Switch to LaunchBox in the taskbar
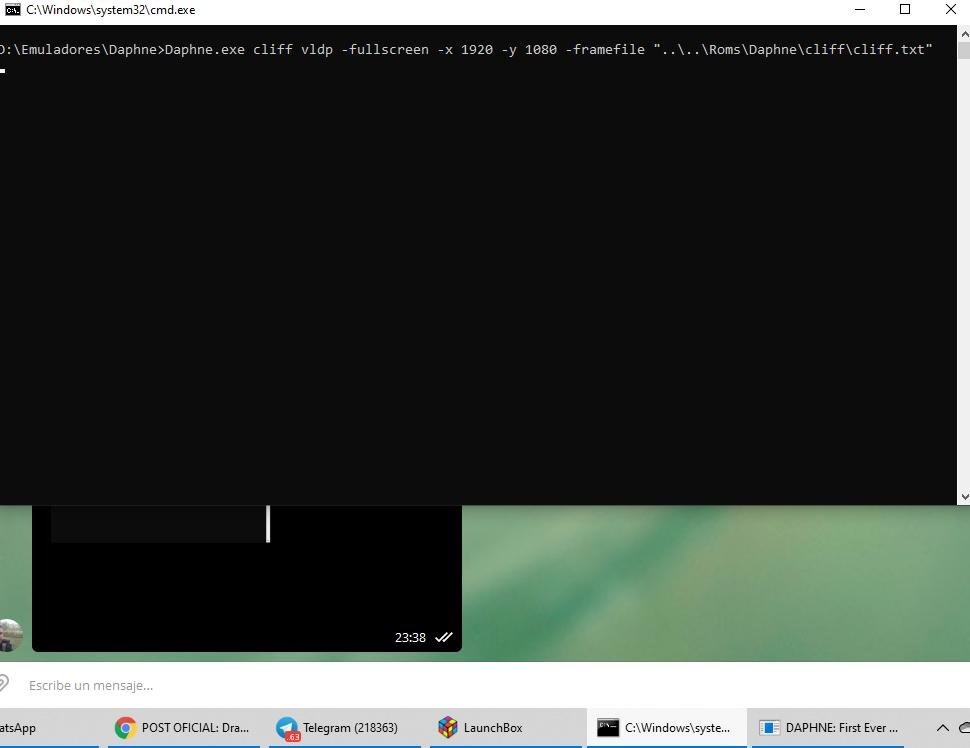This screenshot has height=748, width=970. point(505,728)
